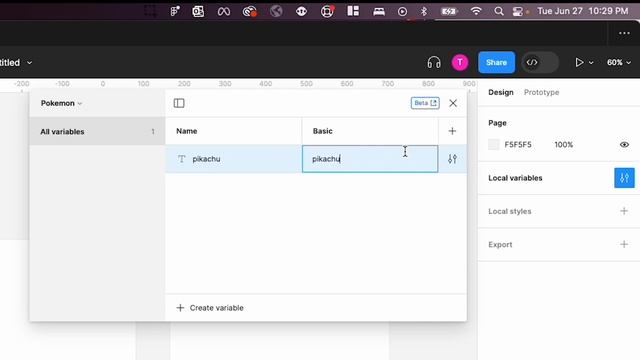Screen dimensions: 640x360
Task: Select the pikachu variable name cell
Action: click(x=233, y=159)
